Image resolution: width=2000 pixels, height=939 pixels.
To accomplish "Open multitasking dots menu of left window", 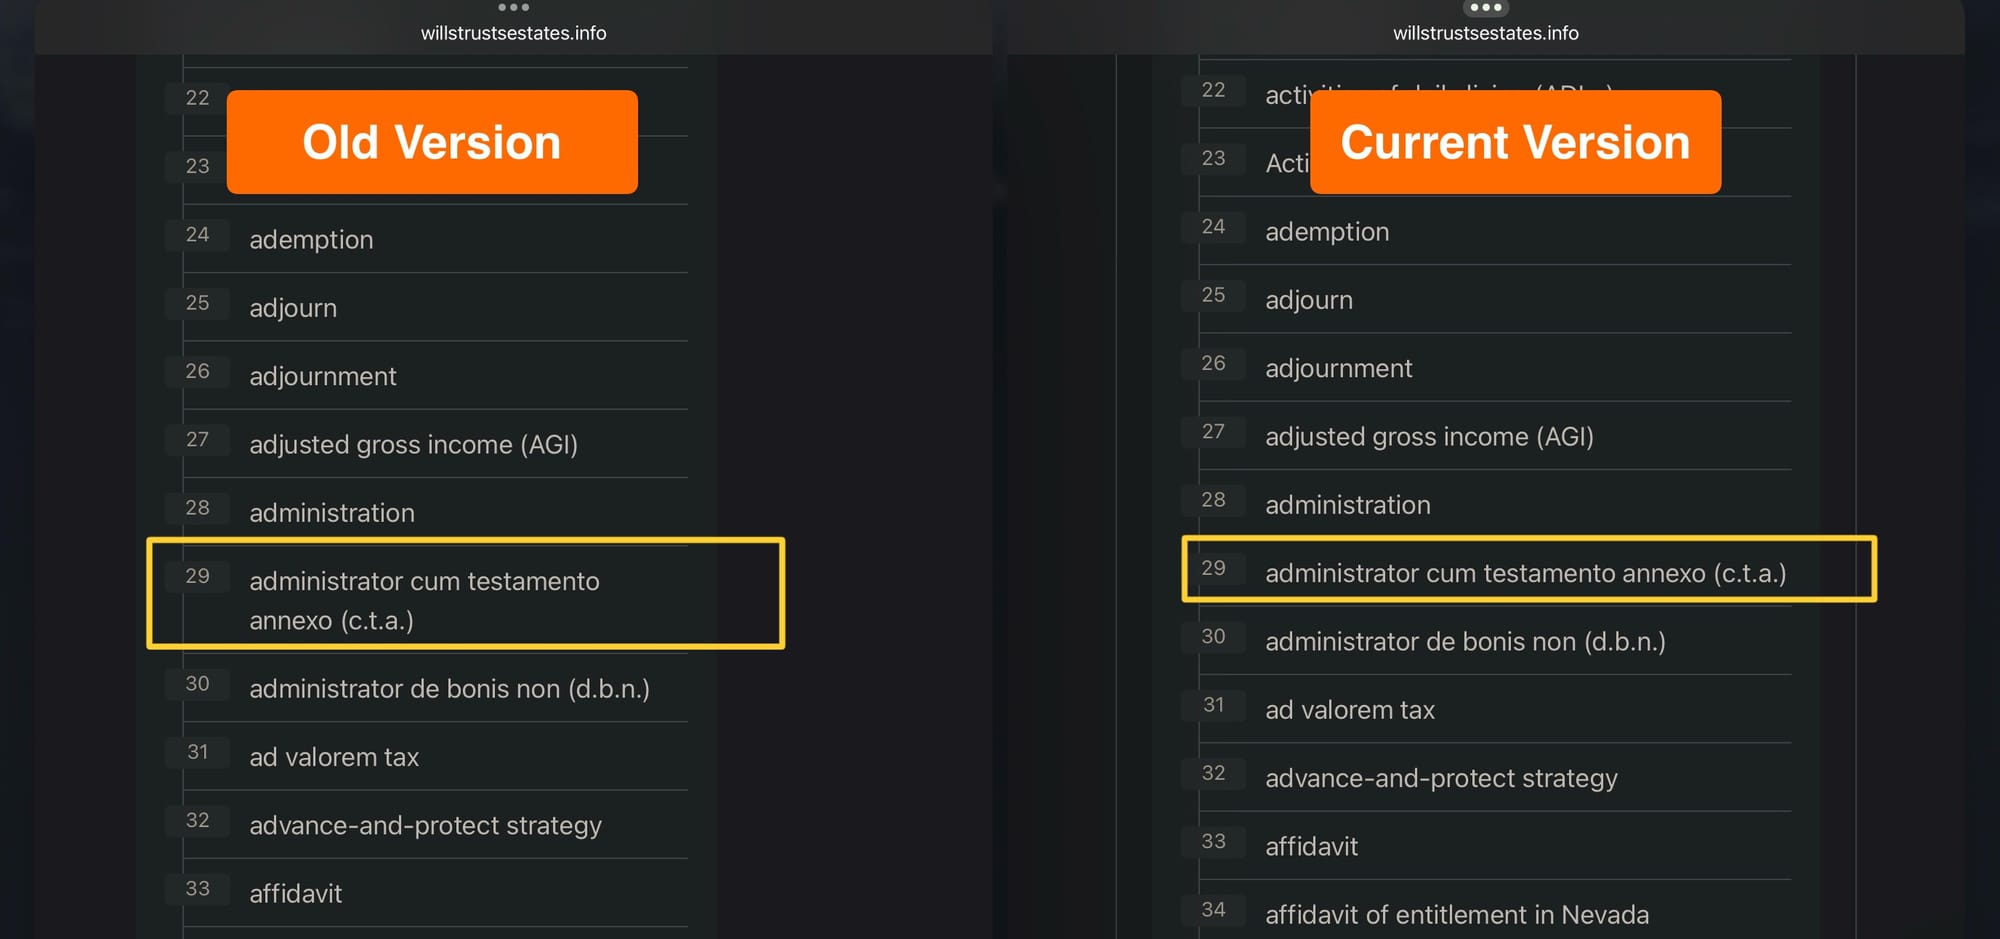I will coord(513,7).
